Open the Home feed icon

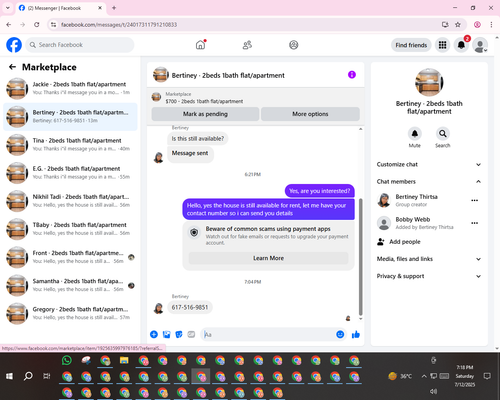[x=200, y=45]
